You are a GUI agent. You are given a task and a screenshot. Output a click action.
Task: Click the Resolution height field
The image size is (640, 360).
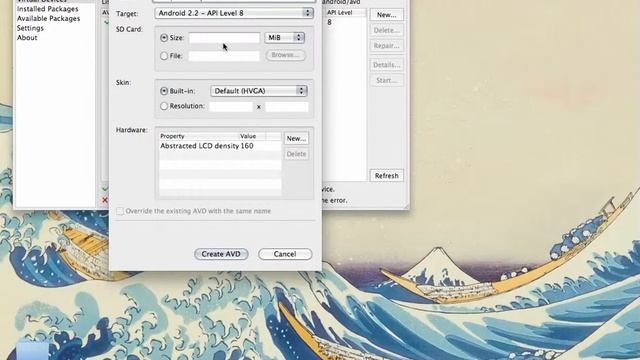point(287,107)
